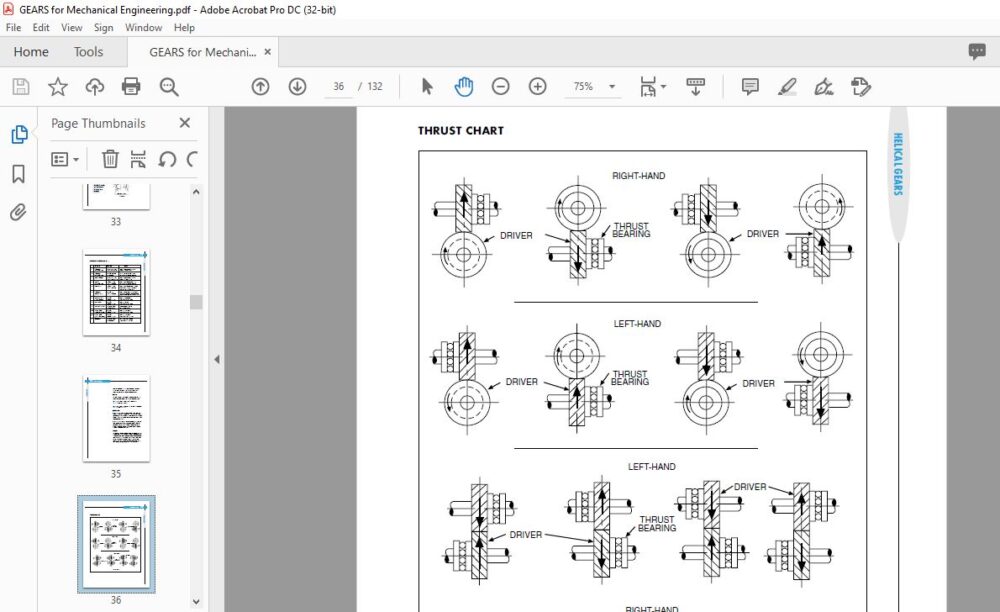1000x612 pixels.
Task: Open the View menu
Action: 71,27
